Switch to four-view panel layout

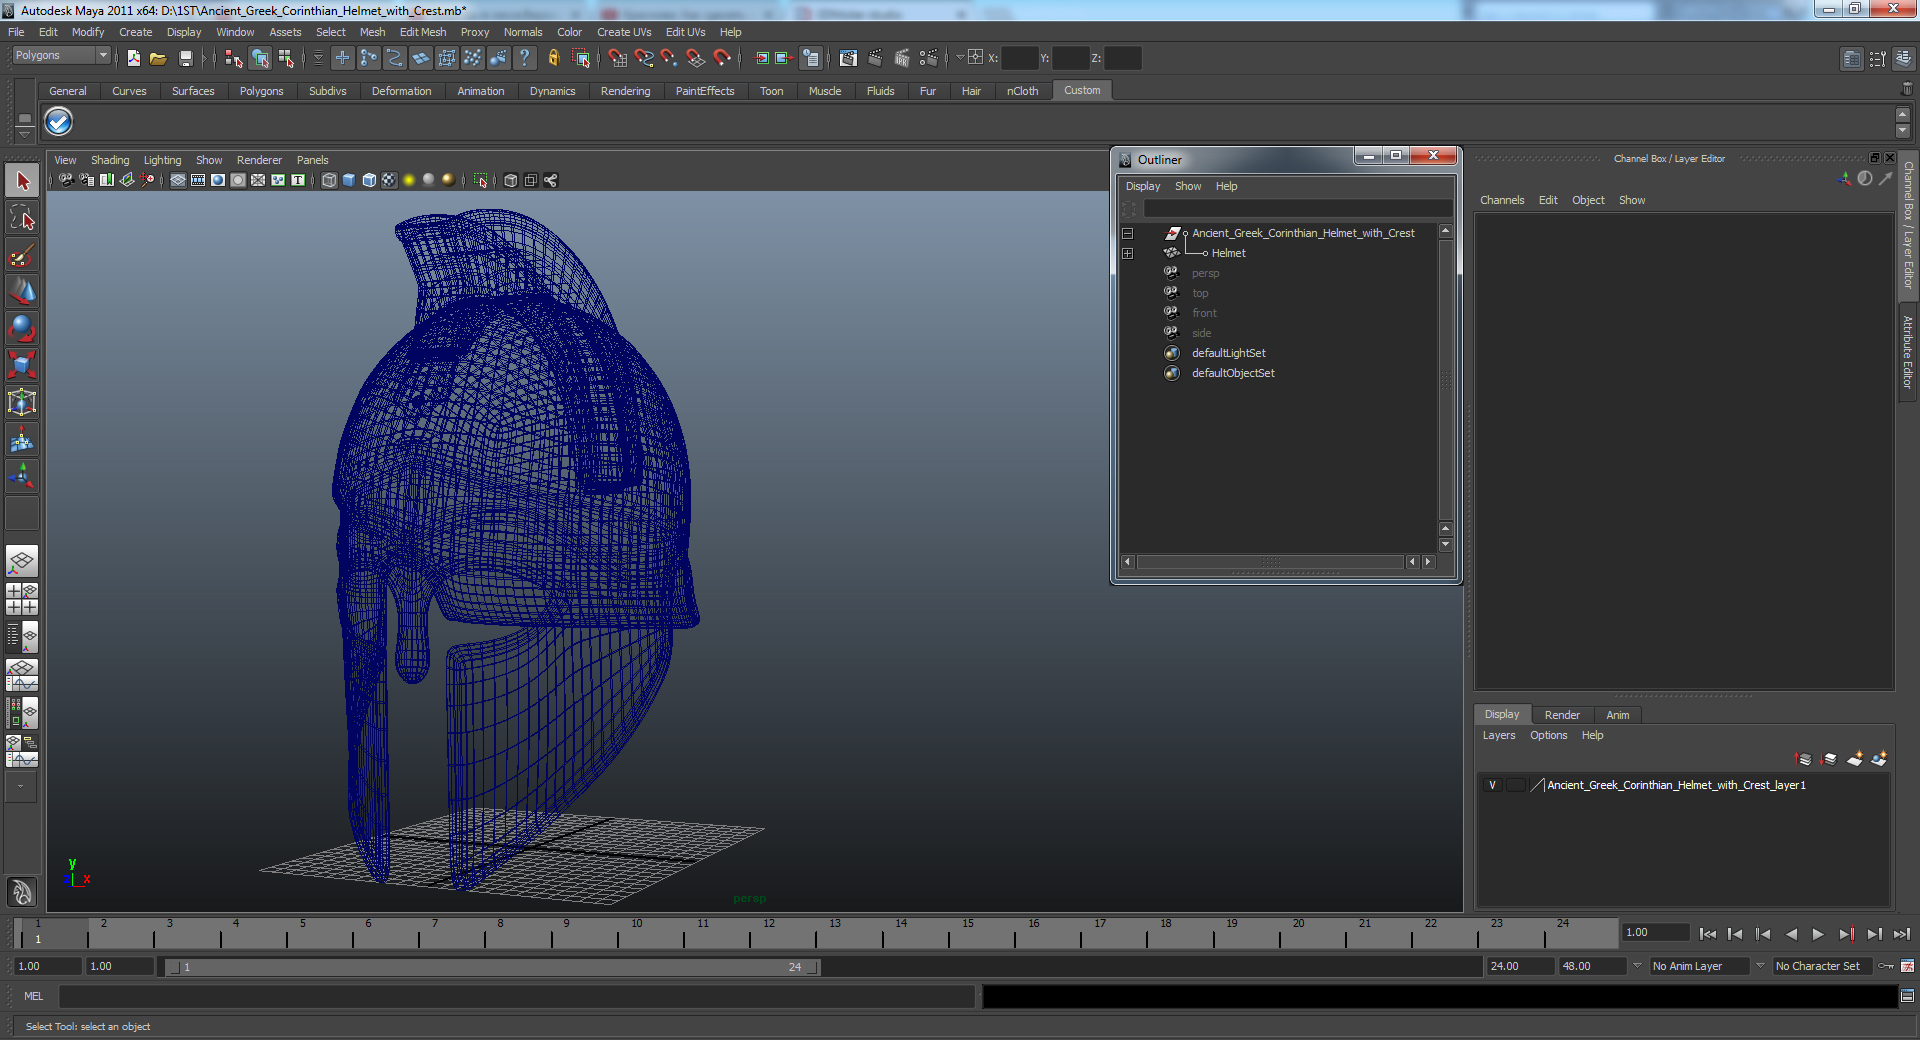(x=22, y=598)
